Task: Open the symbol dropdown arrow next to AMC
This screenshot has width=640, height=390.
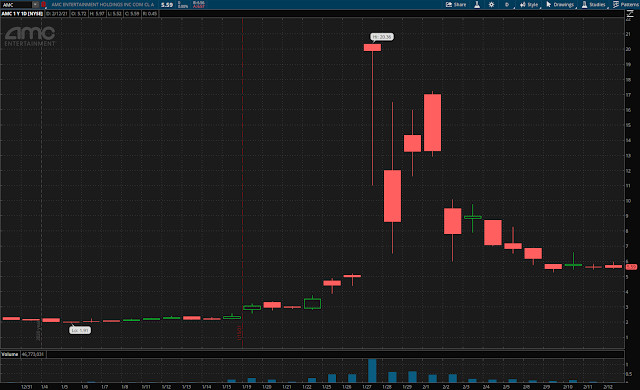Action: tap(36, 4)
